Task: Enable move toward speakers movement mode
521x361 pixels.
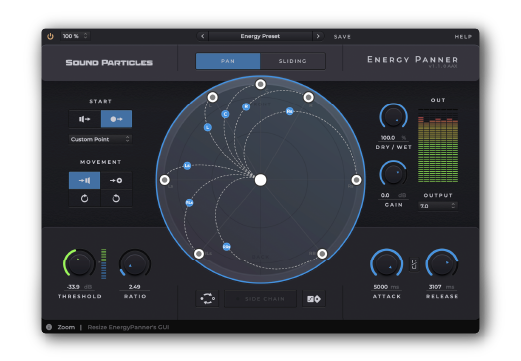Action: (84, 180)
